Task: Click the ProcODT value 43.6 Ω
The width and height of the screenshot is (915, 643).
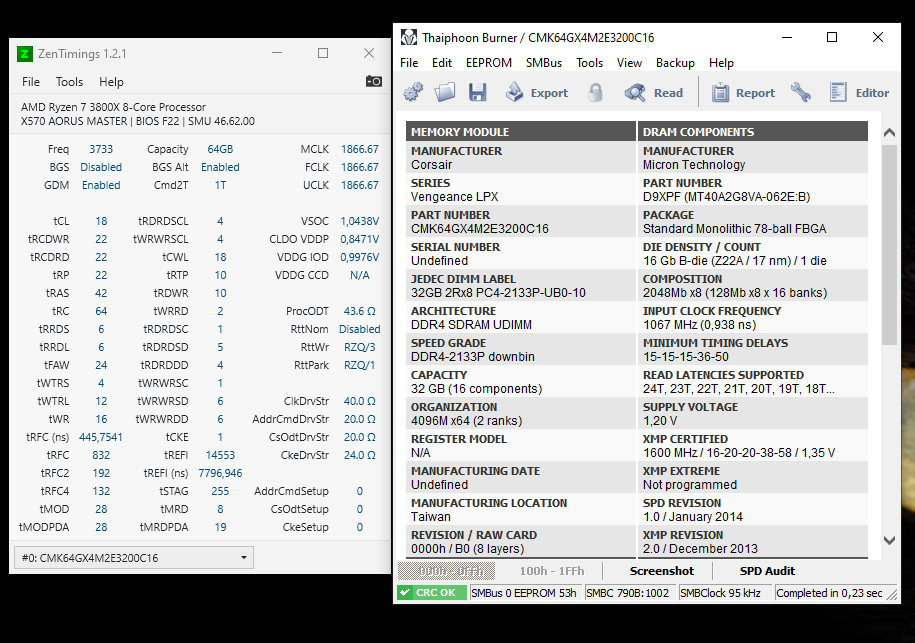Action: [x=359, y=311]
